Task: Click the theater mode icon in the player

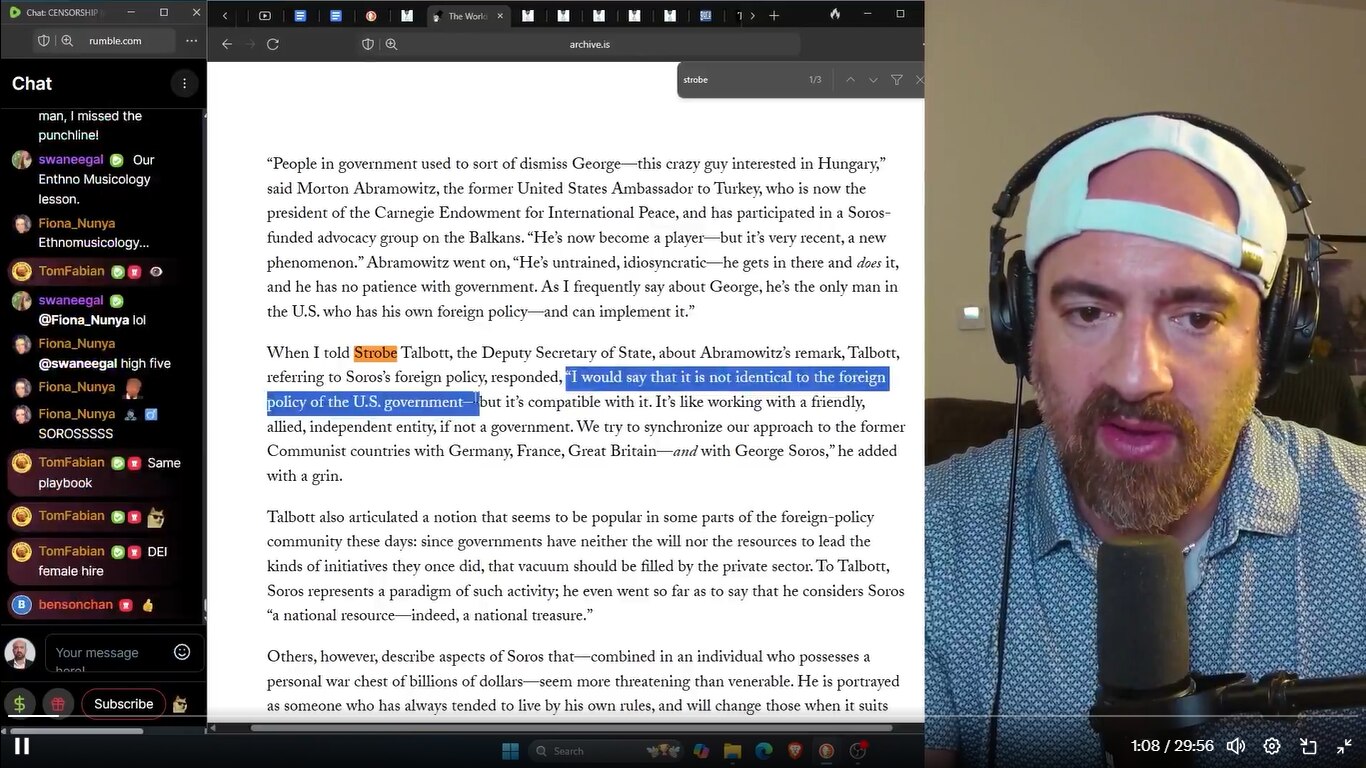Action: click(1308, 745)
